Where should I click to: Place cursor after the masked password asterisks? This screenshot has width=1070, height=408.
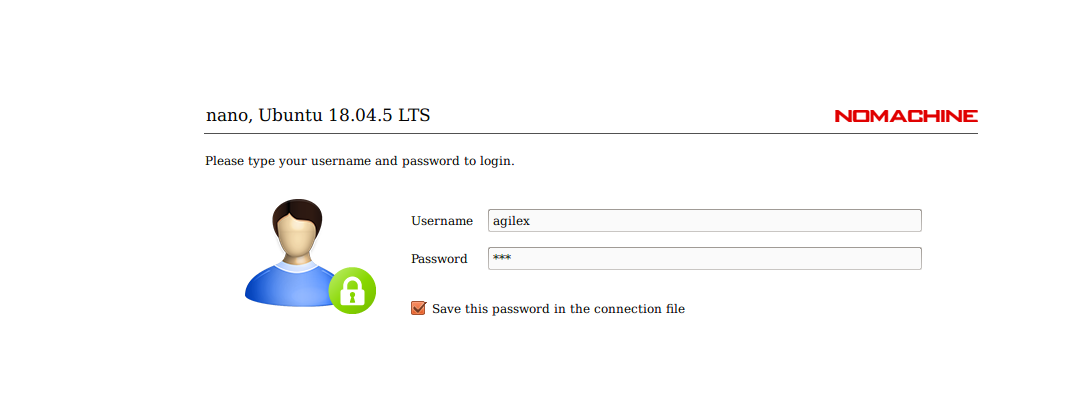(x=513, y=259)
